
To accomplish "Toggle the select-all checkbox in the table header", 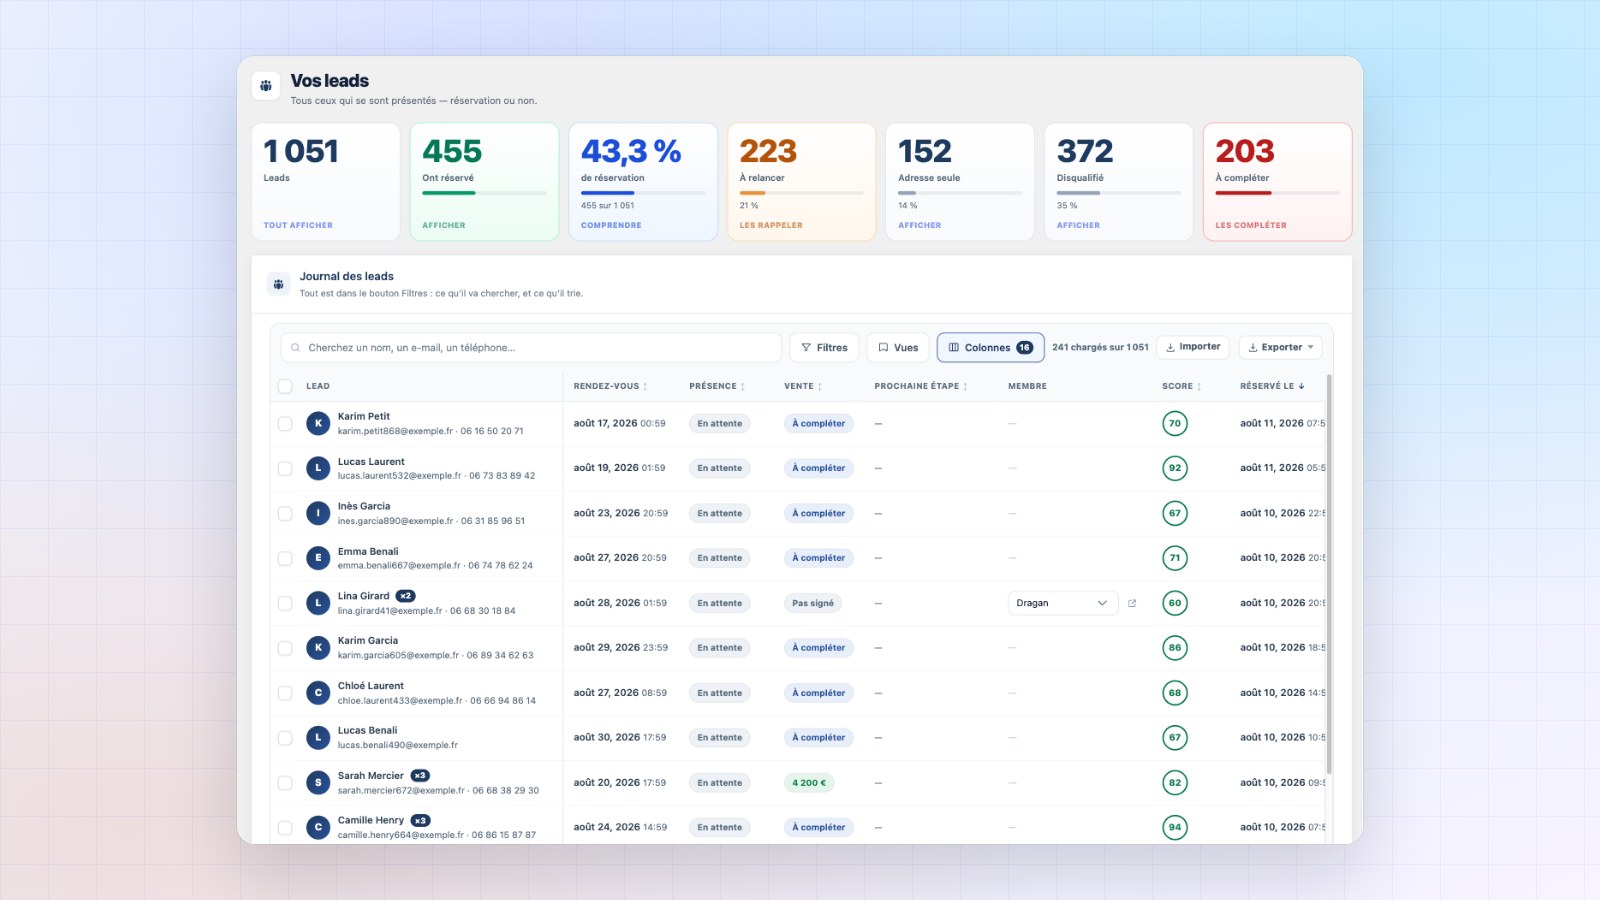I will pos(285,386).
